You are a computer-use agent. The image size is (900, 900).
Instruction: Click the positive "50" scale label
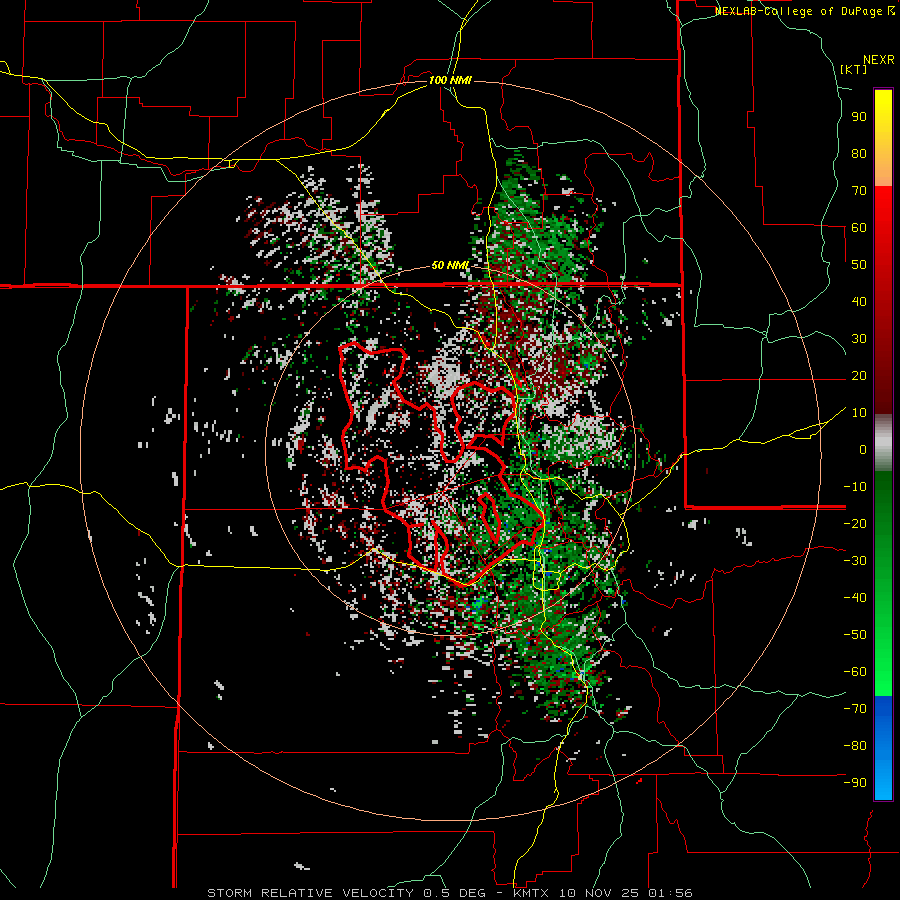click(x=859, y=265)
